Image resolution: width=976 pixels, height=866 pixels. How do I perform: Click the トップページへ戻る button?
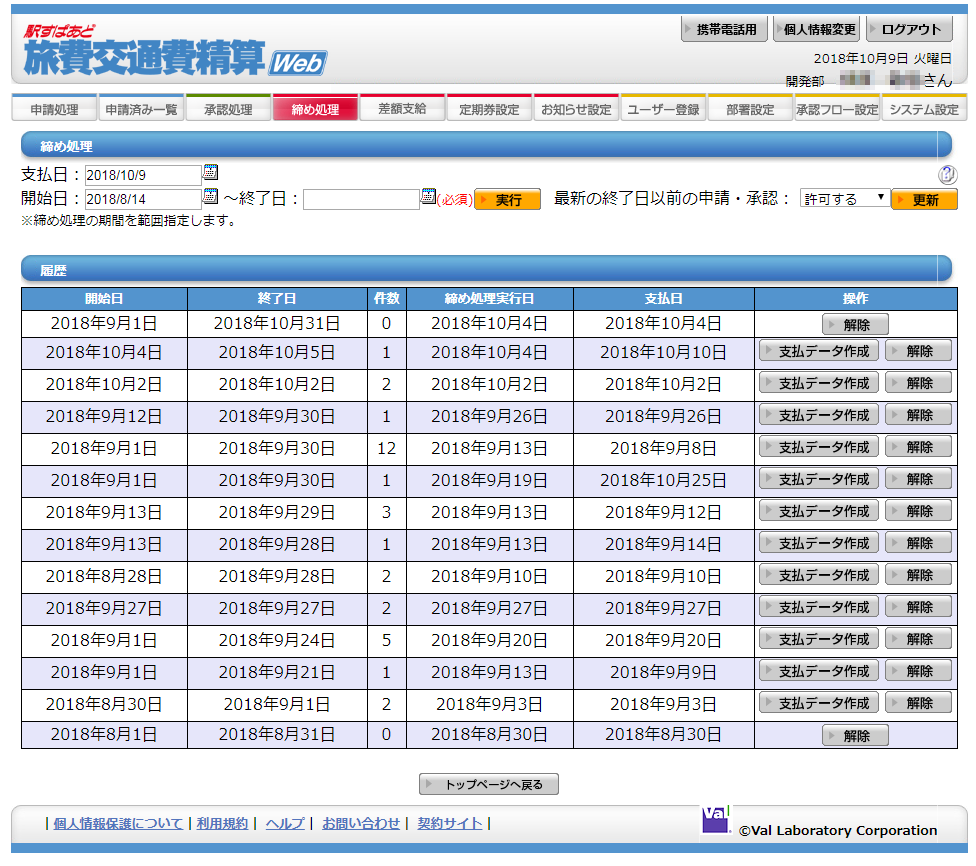coord(488,785)
